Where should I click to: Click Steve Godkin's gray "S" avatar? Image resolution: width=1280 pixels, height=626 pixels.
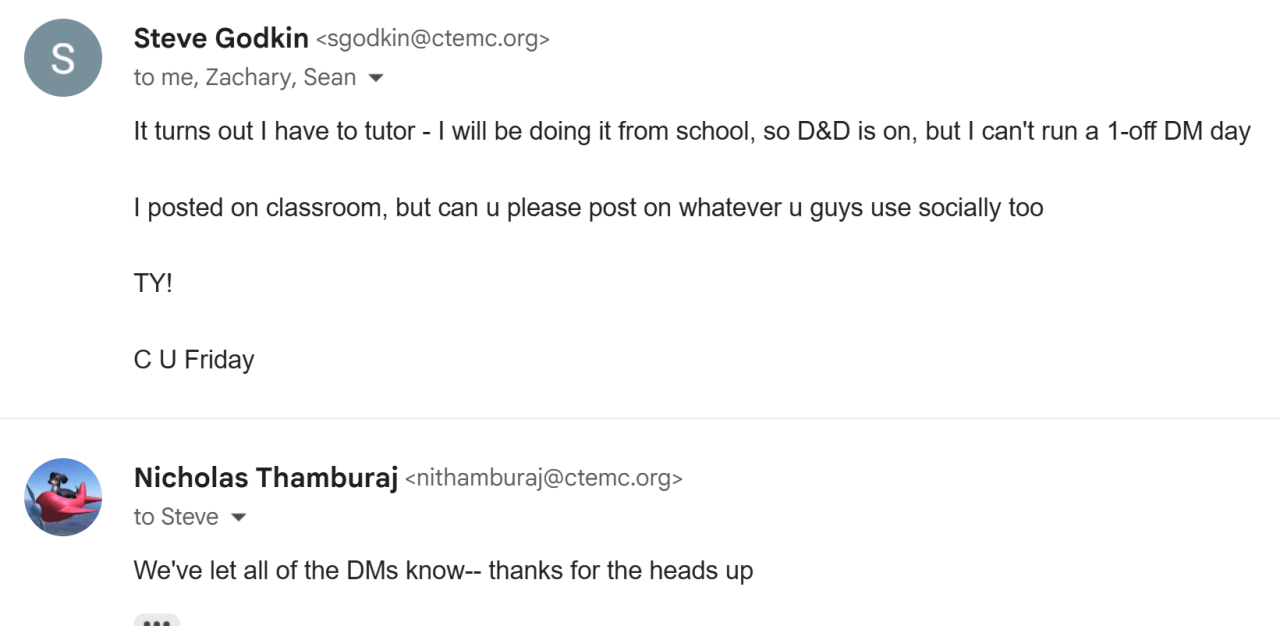coord(63,58)
